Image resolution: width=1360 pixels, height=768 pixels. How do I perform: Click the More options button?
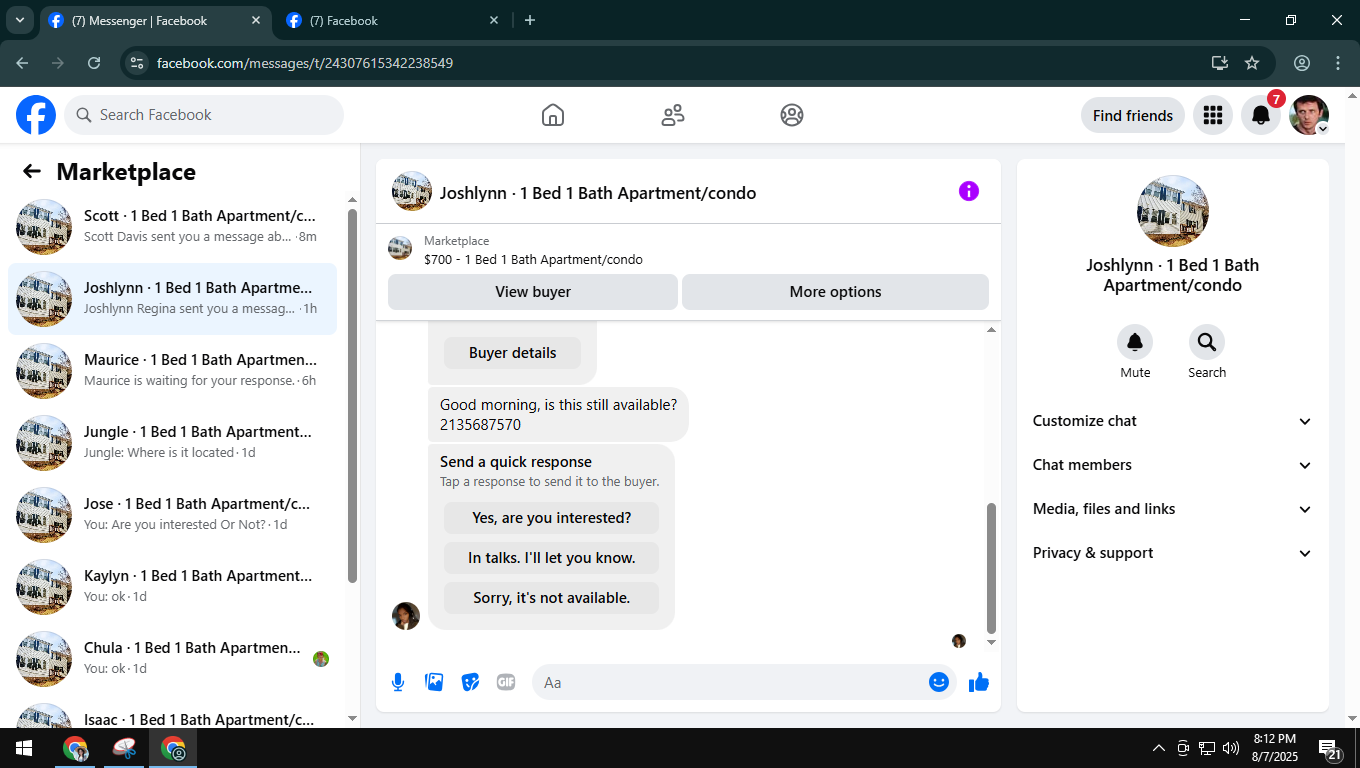pyautogui.click(x=835, y=292)
